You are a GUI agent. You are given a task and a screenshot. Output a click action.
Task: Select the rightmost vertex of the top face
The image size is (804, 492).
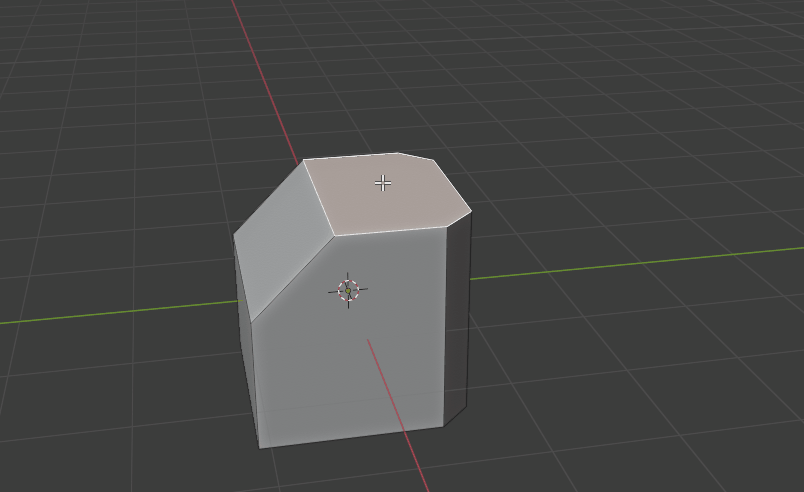[x=471, y=209]
